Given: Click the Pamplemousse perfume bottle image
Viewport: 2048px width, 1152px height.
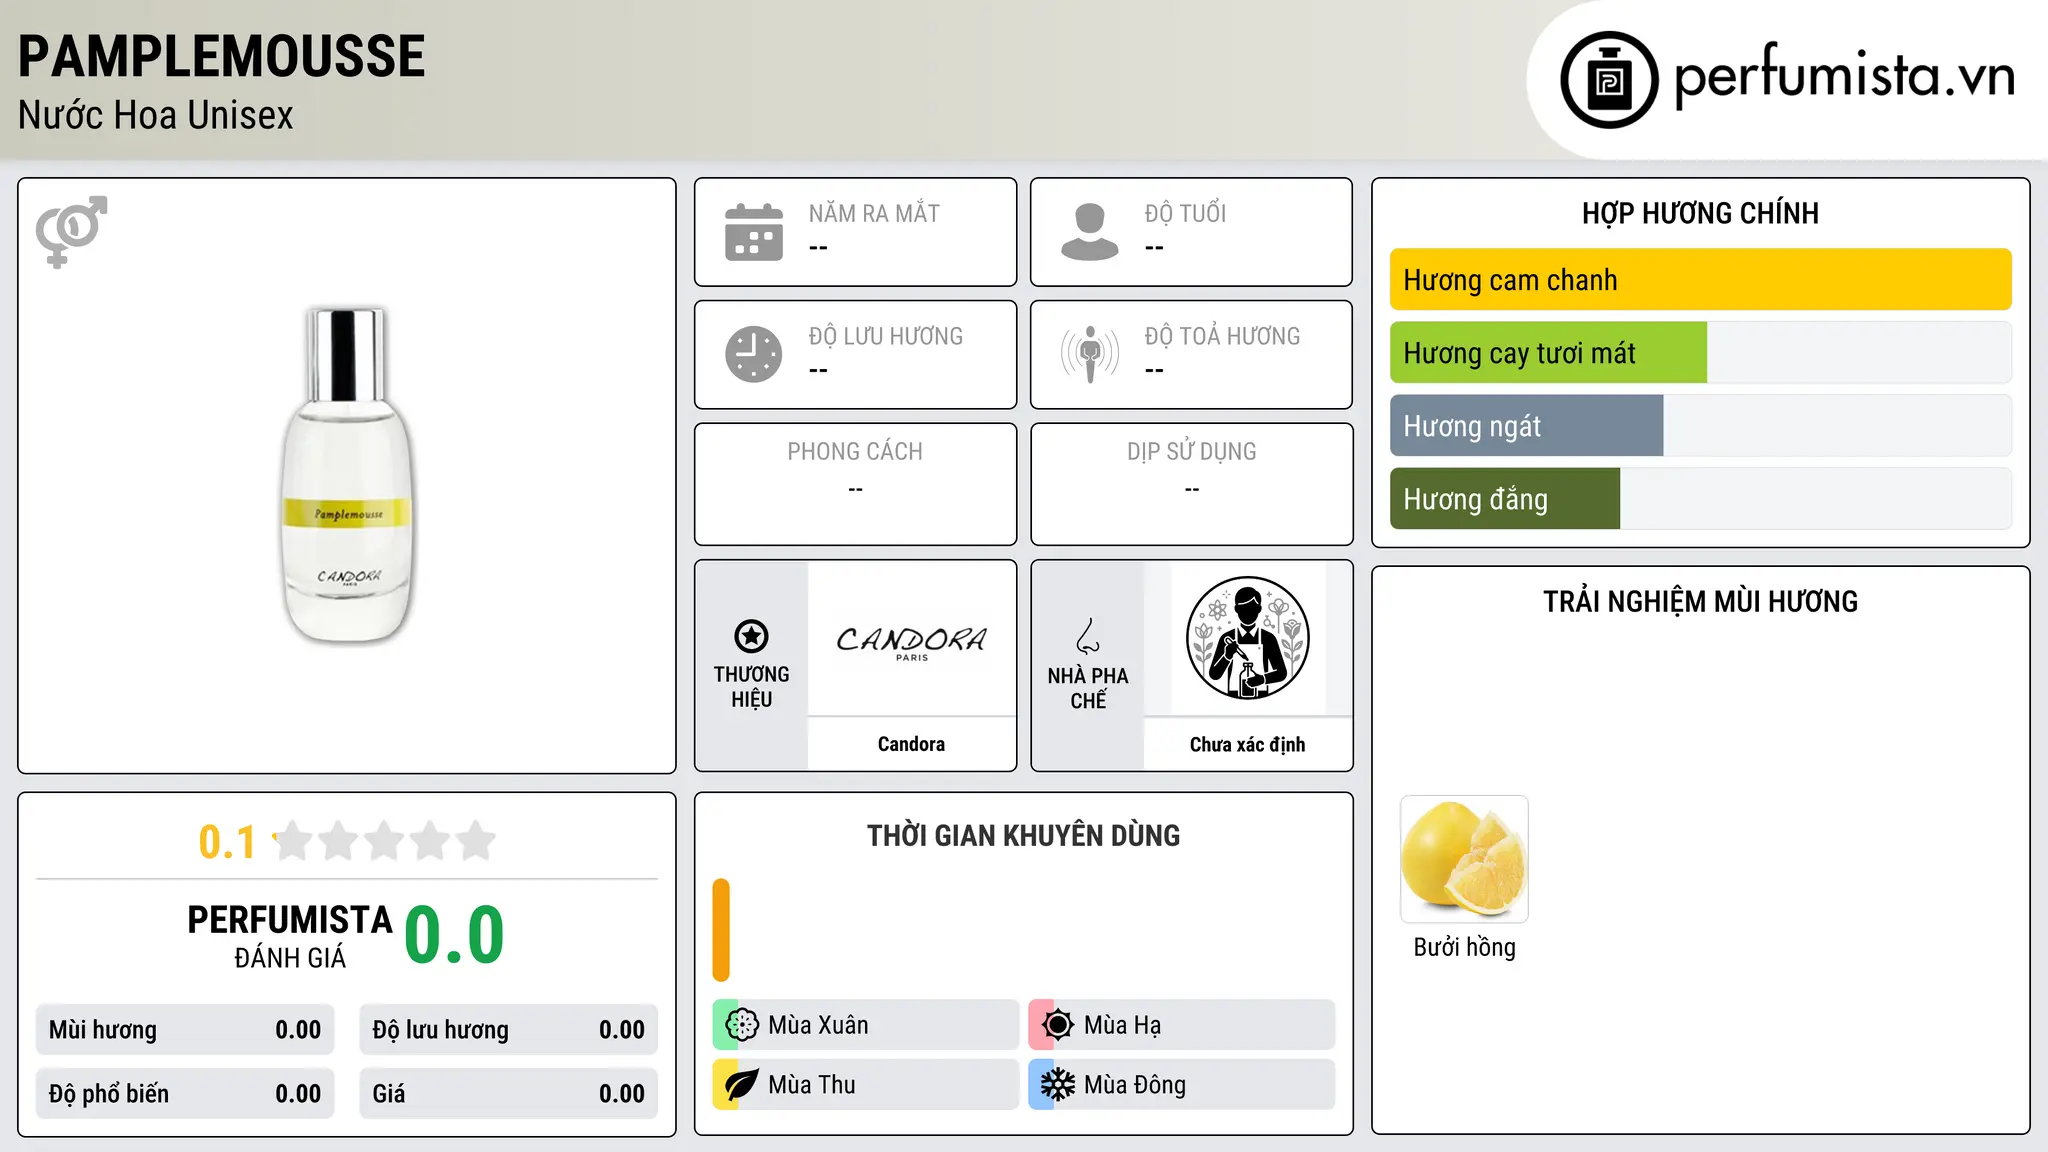Looking at the screenshot, I should (x=347, y=475).
